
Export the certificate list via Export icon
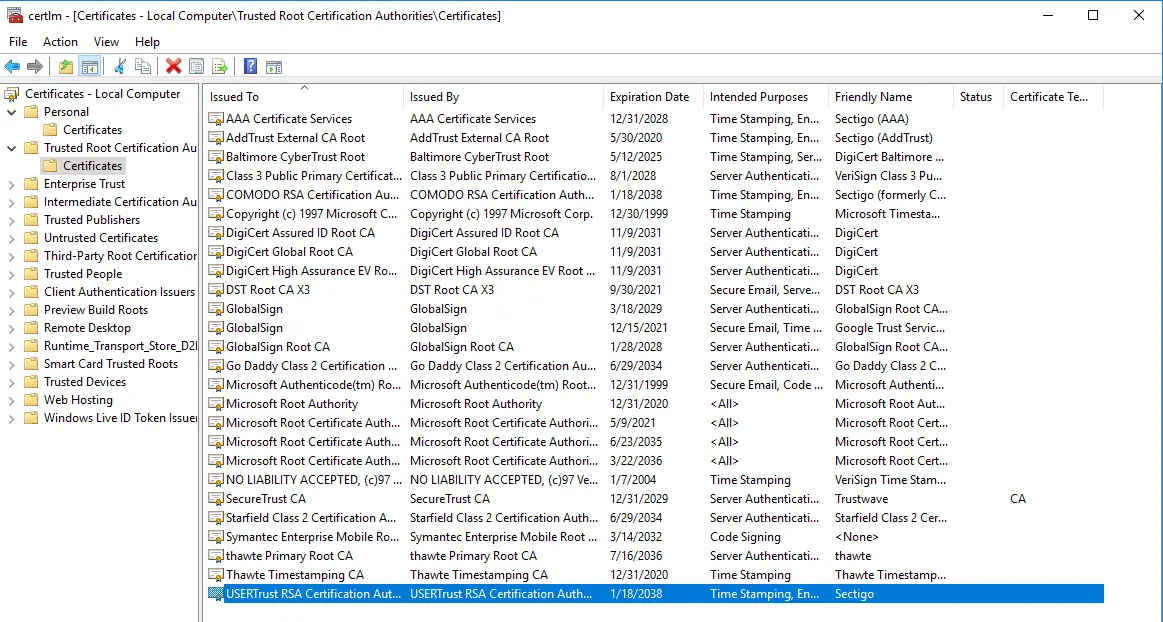220,67
